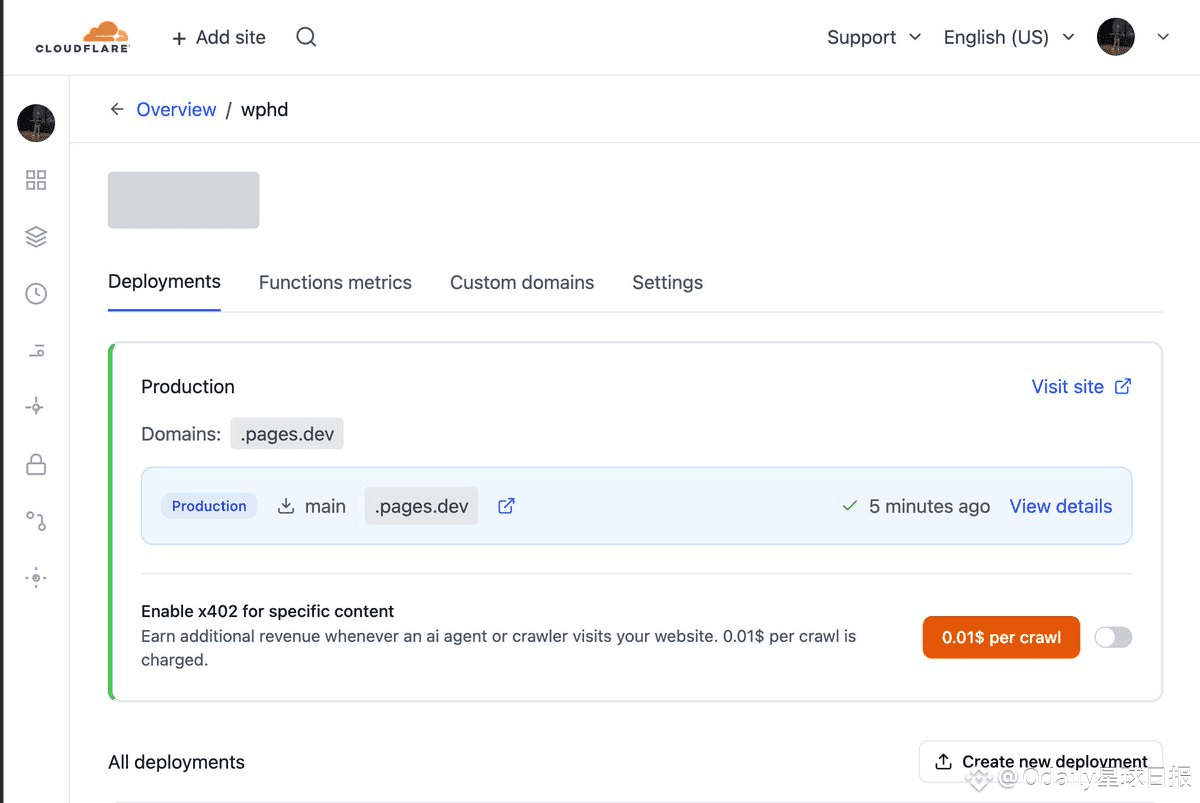The width and height of the screenshot is (1200, 803).
Task: Click the orange 0.01$ per crawl button
Action: click(x=1001, y=637)
